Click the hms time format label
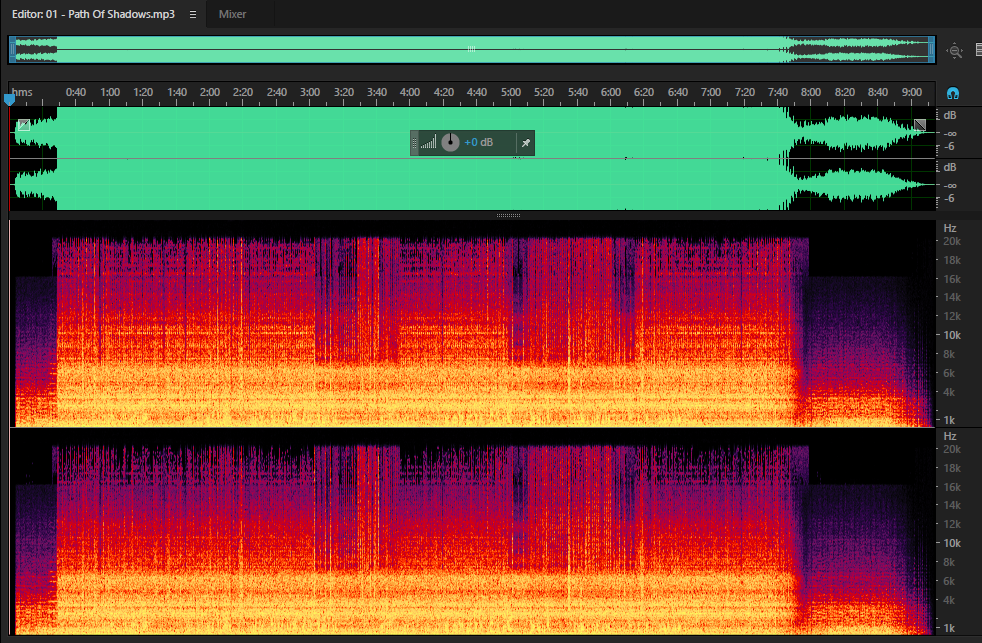Image resolution: width=982 pixels, height=643 pixels. pos(22,92)
